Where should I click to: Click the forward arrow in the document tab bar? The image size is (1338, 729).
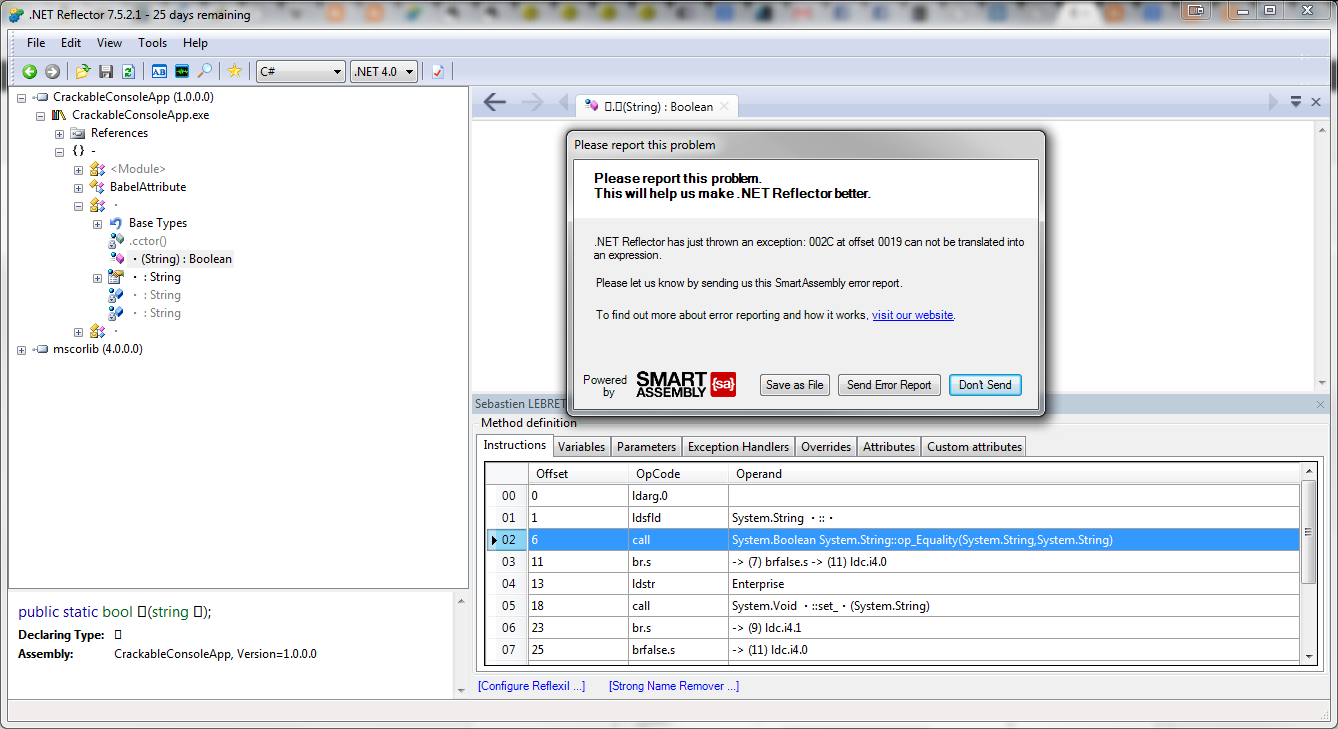point(532,102)
